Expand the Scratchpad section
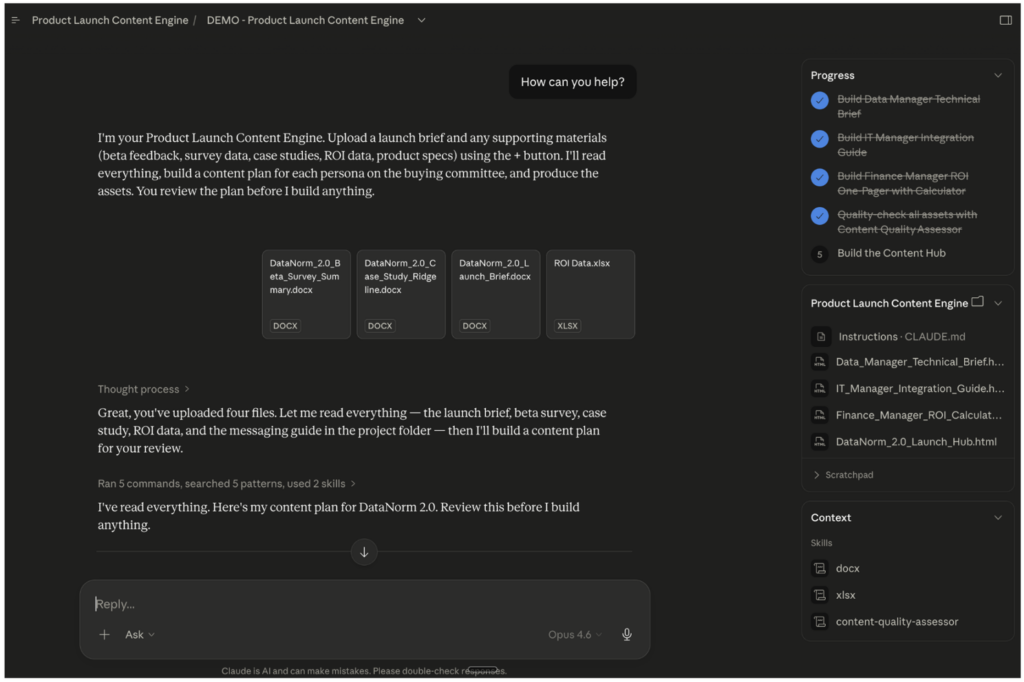The width and height of the screenshot is (1024, 682). [843, 475]
